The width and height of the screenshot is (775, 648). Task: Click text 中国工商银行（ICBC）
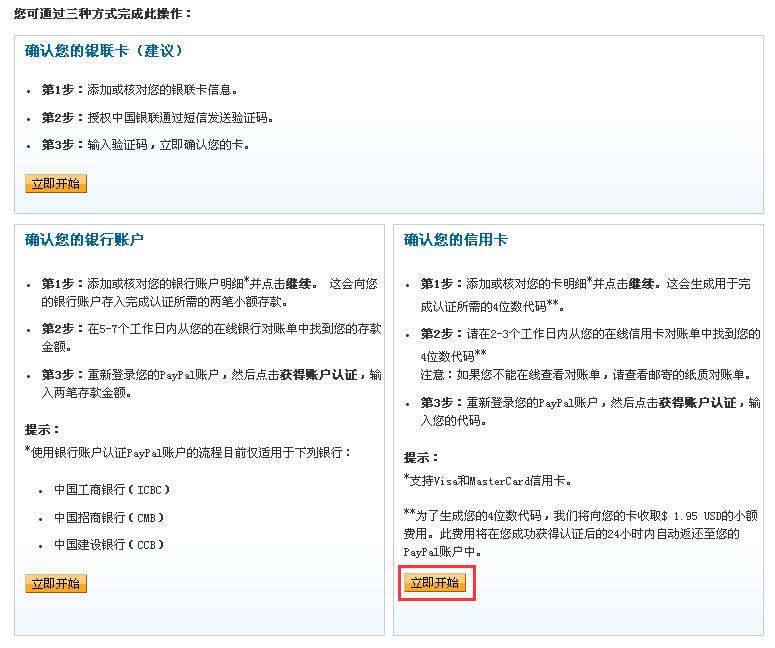pos(112,490)
